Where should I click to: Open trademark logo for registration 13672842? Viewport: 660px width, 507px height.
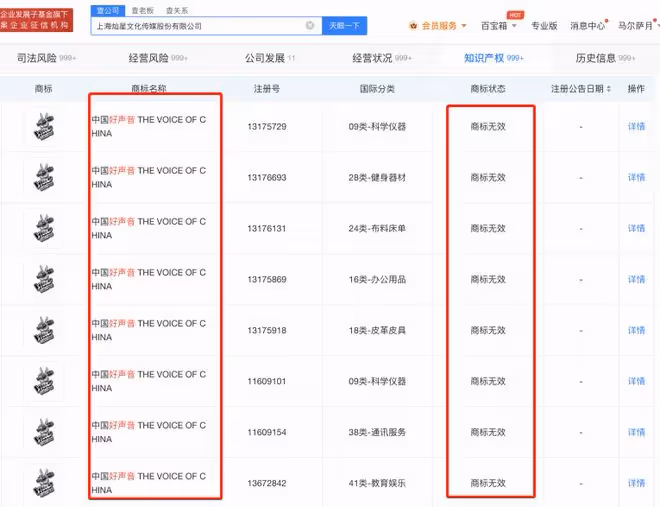click(44, 483)
